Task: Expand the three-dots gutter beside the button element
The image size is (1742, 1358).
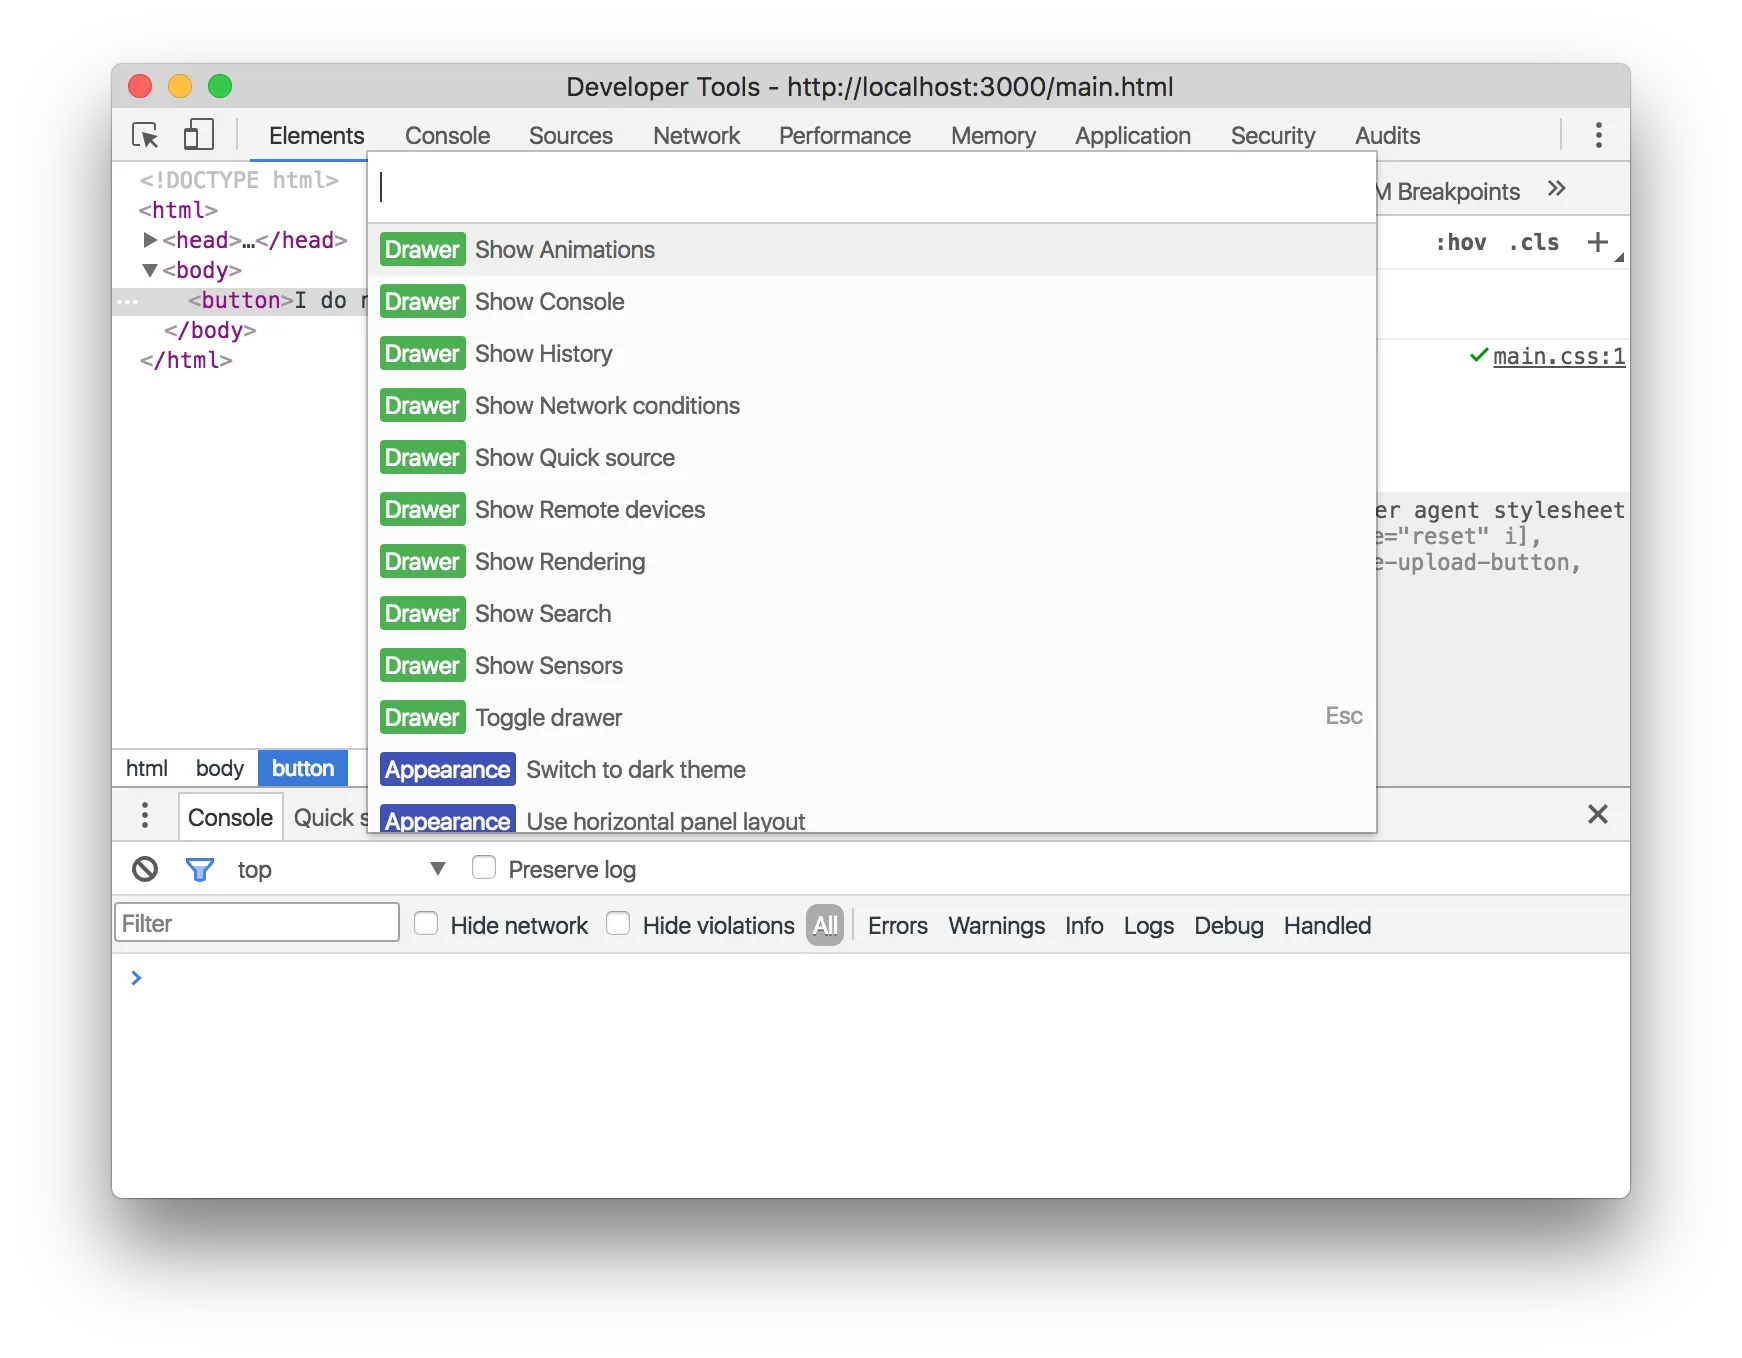Action: [x=127, y=301]
